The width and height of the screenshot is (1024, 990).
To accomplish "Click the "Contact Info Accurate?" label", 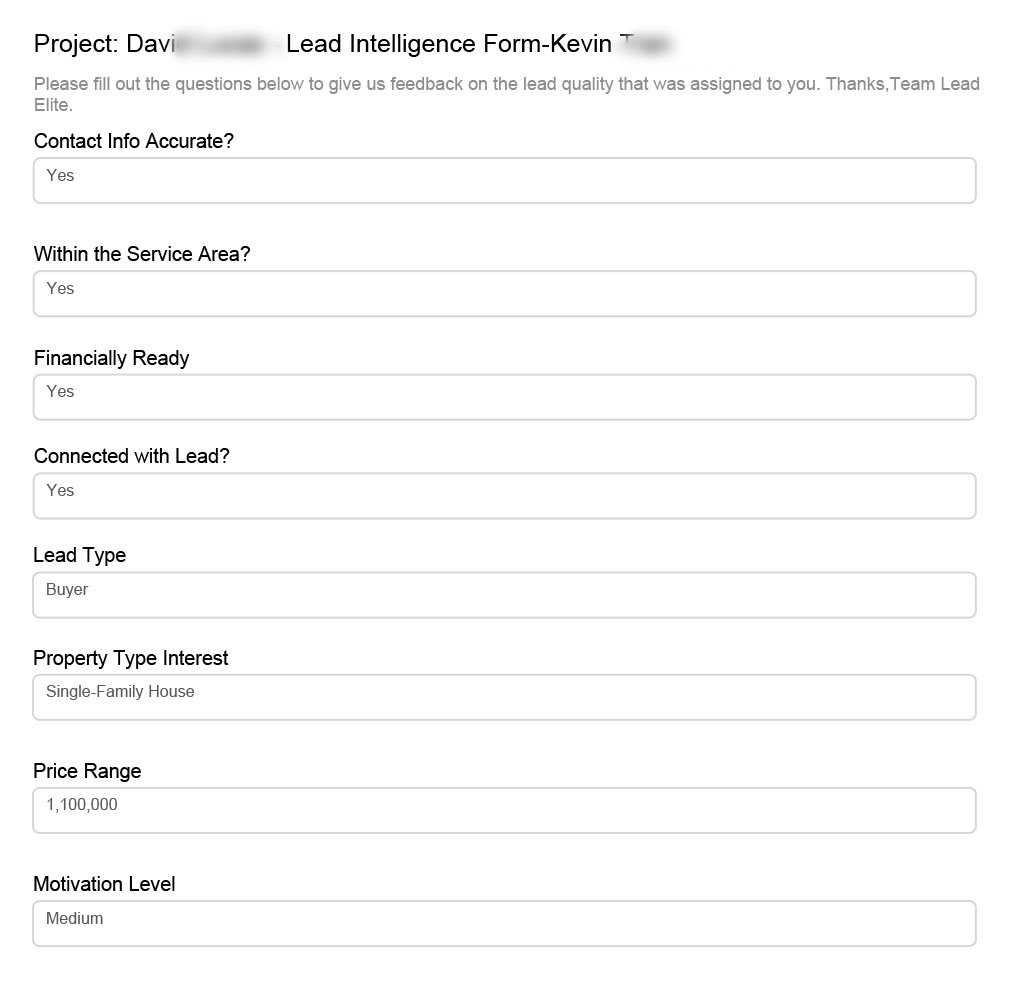I will (133, 141).
